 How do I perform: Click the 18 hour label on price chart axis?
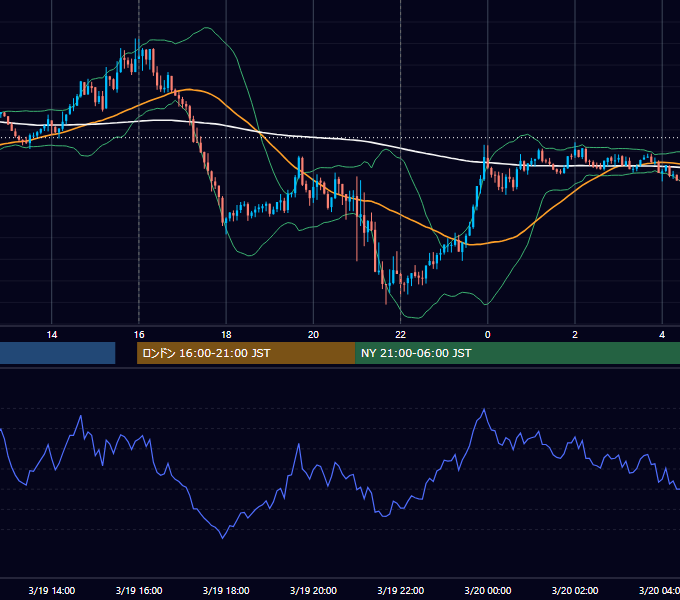point(226,335)
